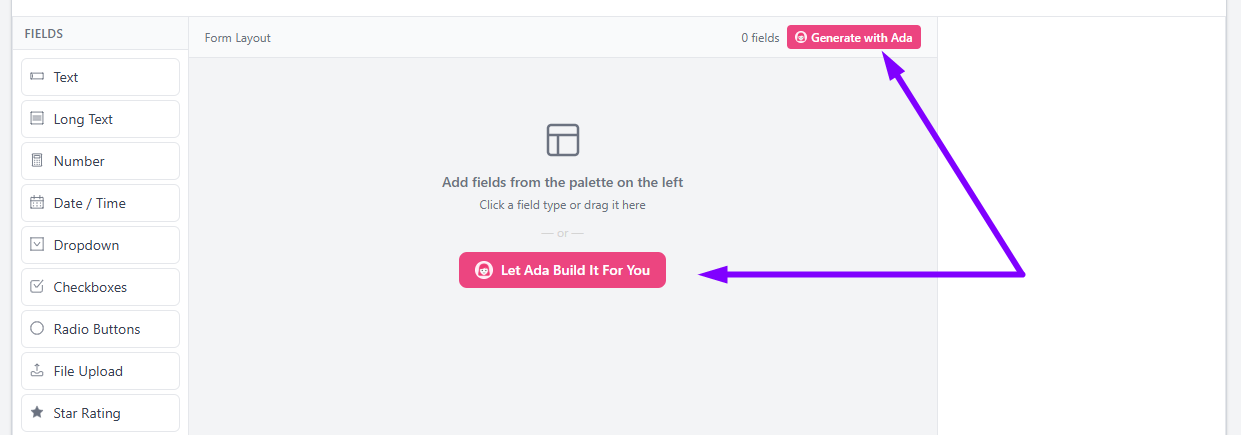
Task: Add a Number field from palette
Action: click(x=100, y=161)
